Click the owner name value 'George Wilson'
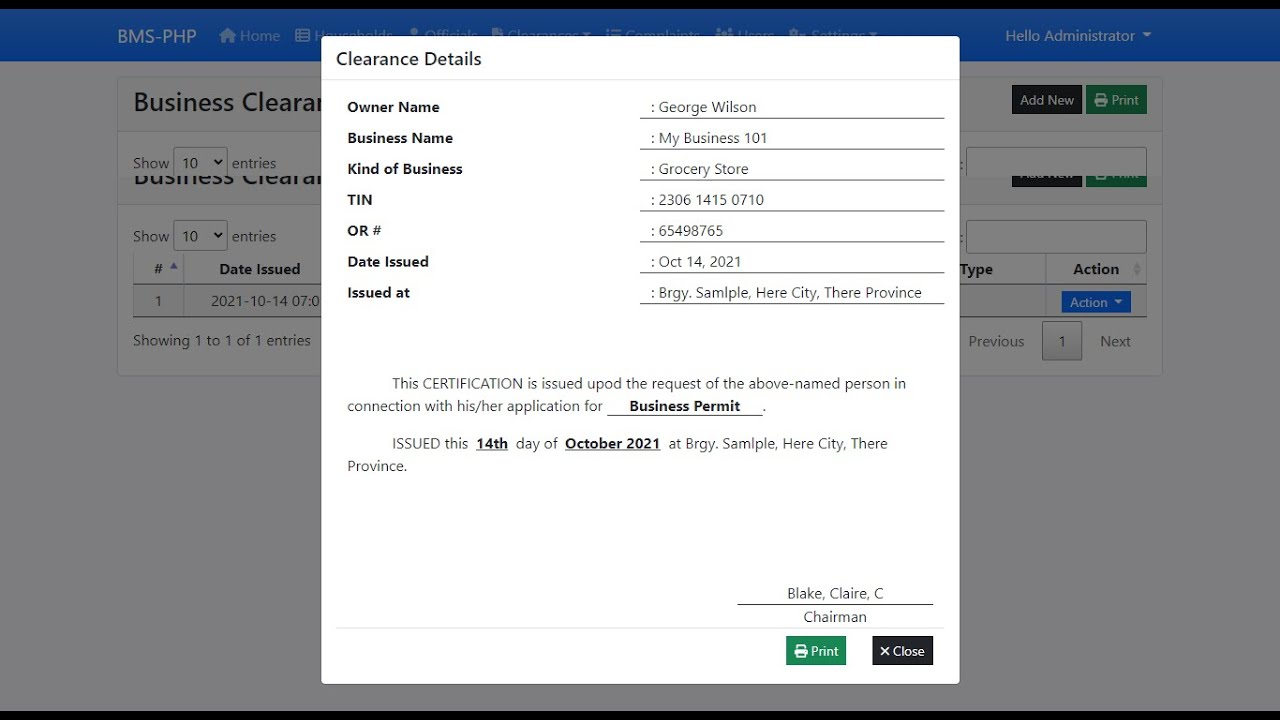The image size is (1280, 720). [x=708, y=107]
